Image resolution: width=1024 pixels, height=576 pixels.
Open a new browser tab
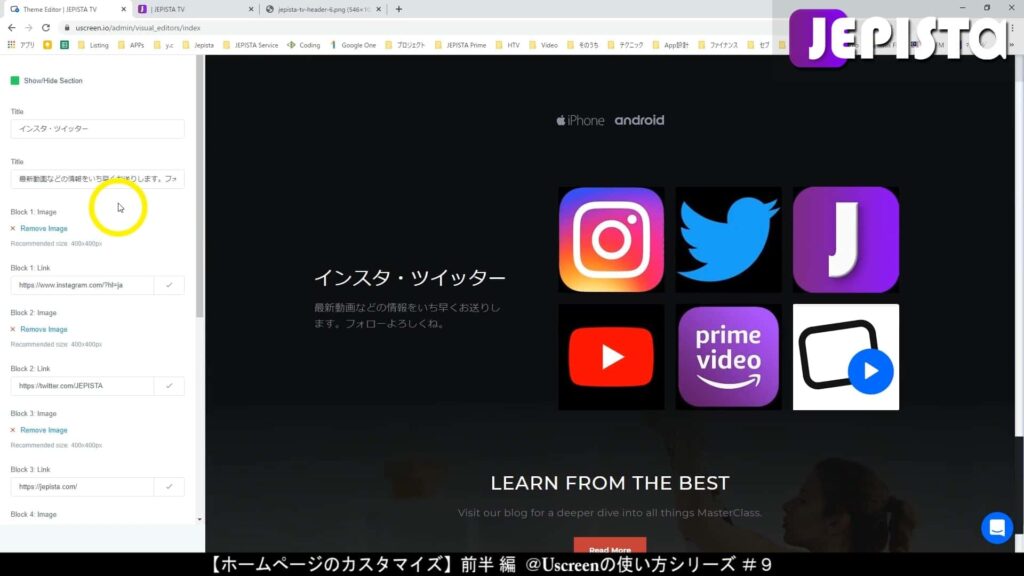click(398, 9)
